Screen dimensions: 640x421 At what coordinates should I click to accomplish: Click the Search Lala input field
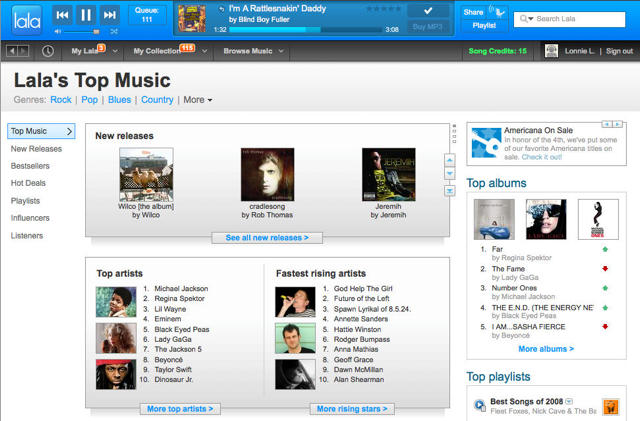580,19
